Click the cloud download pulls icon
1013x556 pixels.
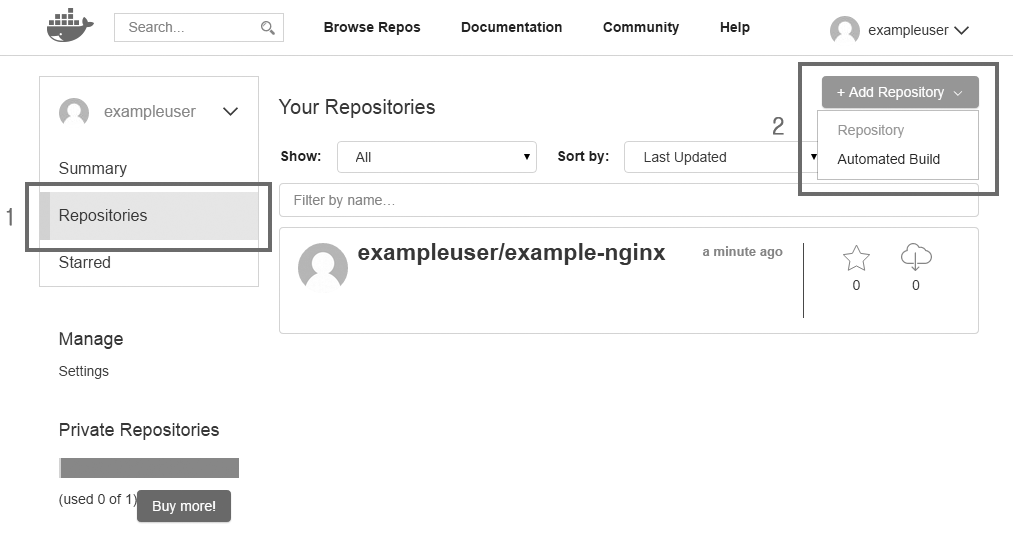pos(915,258)
